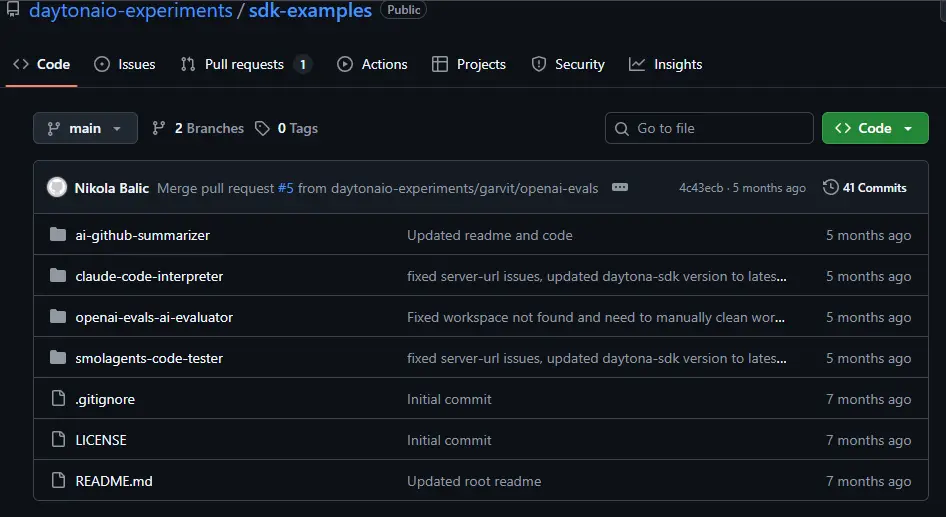Screen dimensions: 946x517
Task: Open the ai-github-summarizer folder
Action: click(x=142, y=235)
